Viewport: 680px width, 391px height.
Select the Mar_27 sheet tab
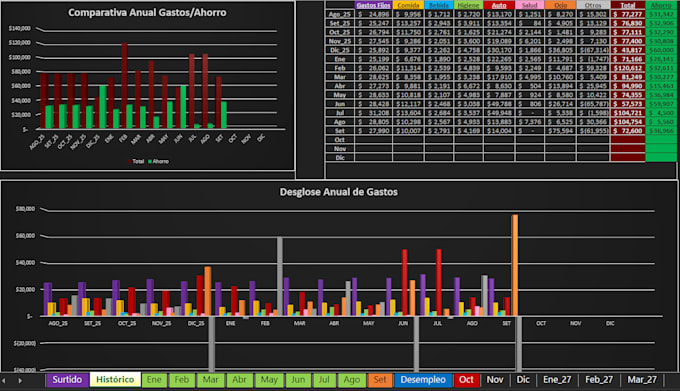coord(642,380)
